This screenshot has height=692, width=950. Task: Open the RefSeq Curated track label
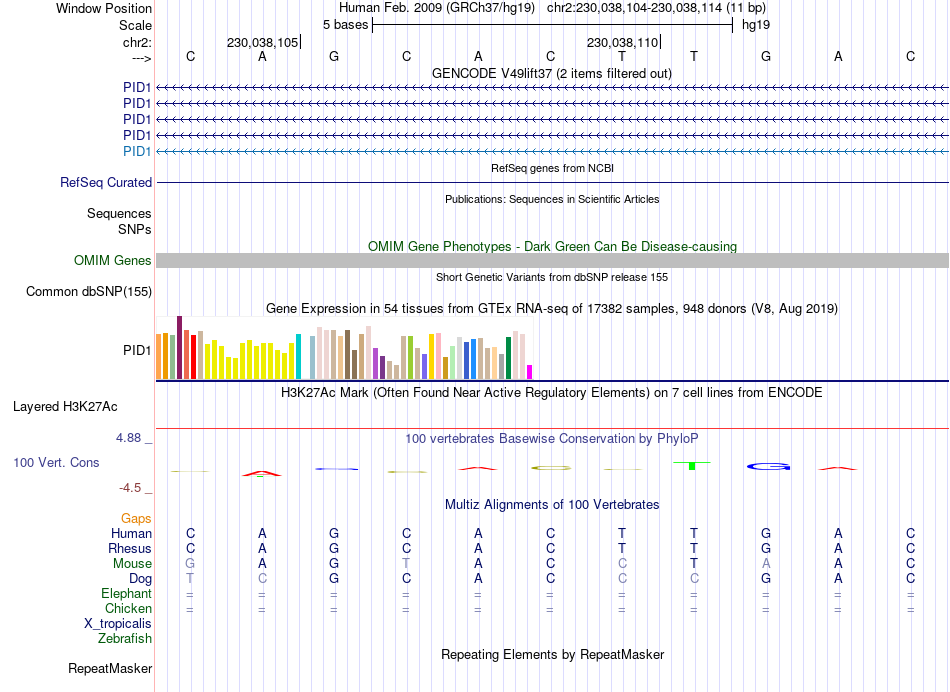click(x=106, y=182)
